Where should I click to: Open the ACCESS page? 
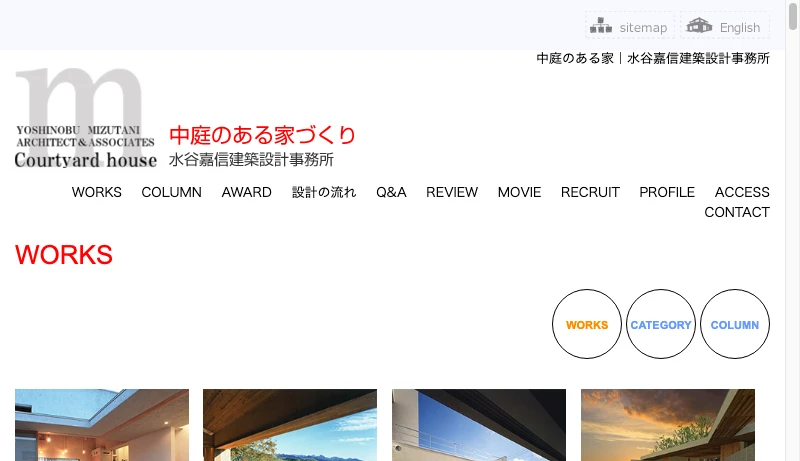pos(742,192)
